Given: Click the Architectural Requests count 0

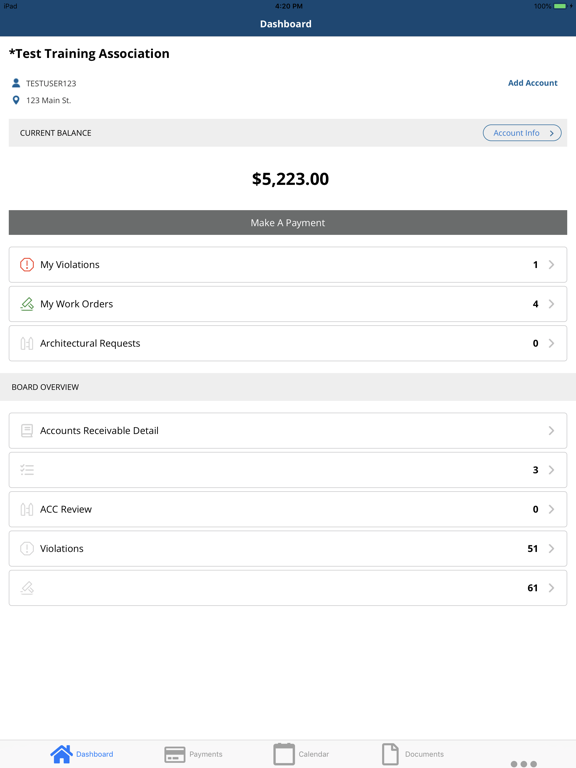Looking at the screenshot, I should [535, 343].
